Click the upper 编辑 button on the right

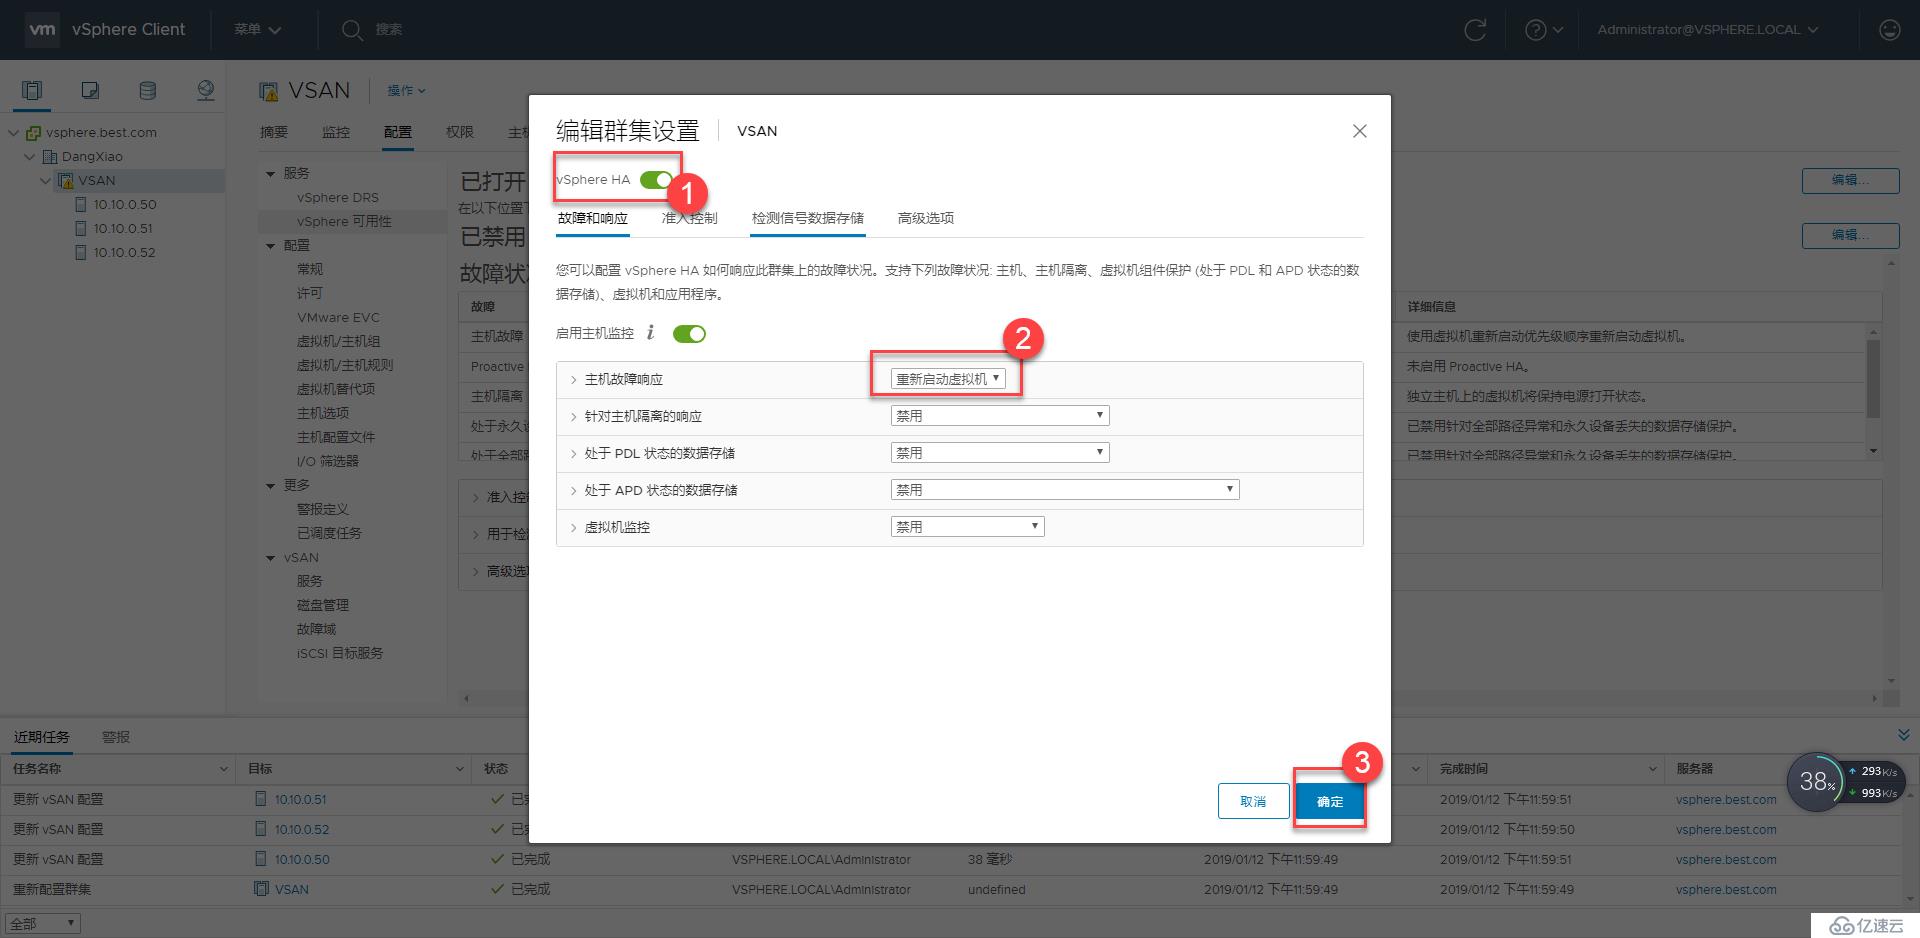[x=1850, y=180]
